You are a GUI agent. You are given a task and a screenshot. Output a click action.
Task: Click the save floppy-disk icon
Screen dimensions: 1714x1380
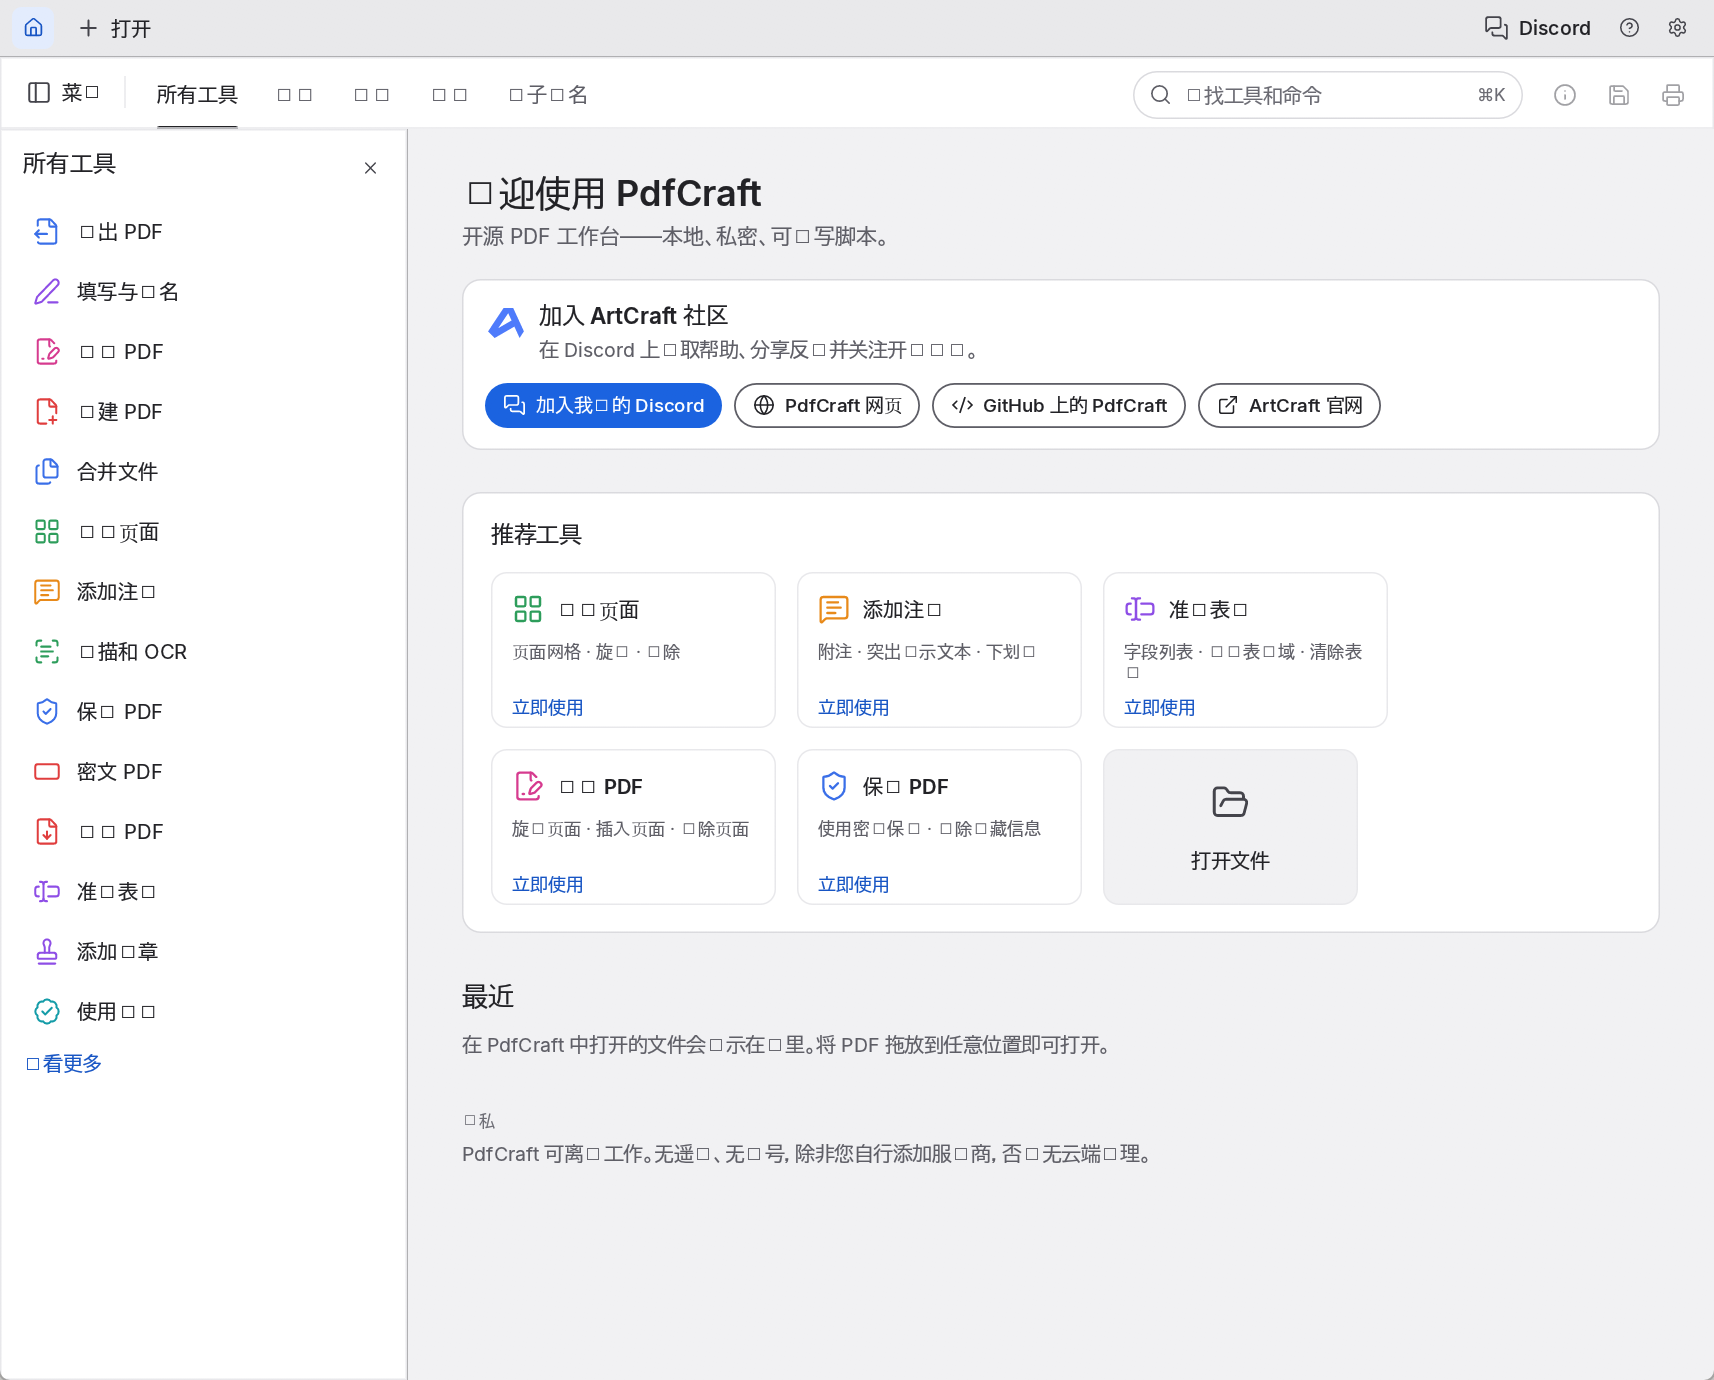1619,95
